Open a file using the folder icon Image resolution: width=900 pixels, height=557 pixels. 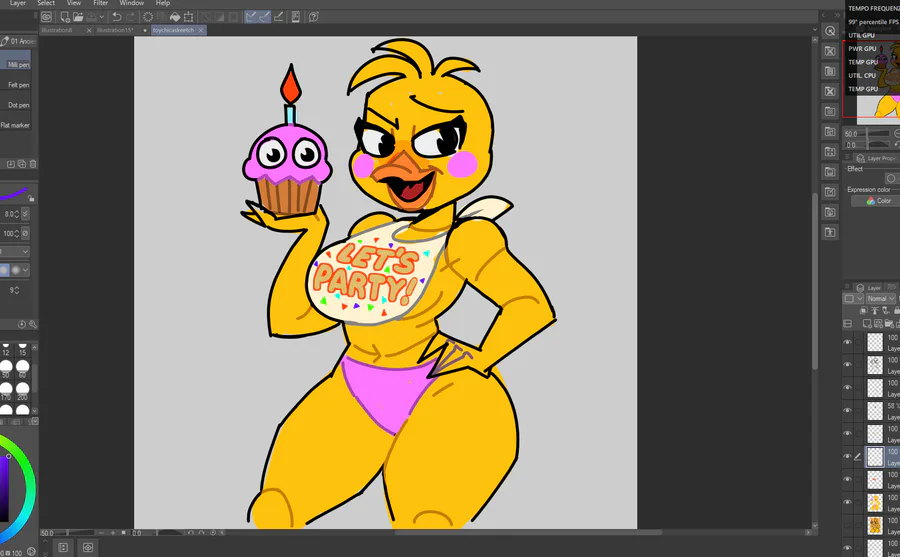tap(78, 17)
